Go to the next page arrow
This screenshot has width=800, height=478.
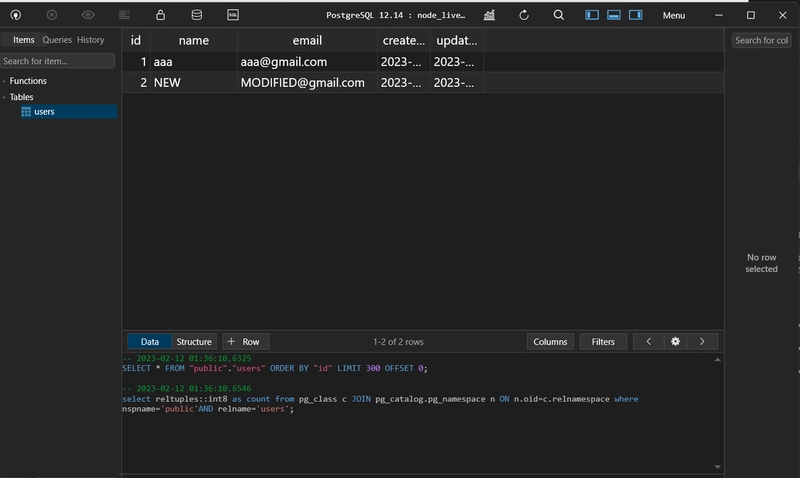(x=702, y=341)
